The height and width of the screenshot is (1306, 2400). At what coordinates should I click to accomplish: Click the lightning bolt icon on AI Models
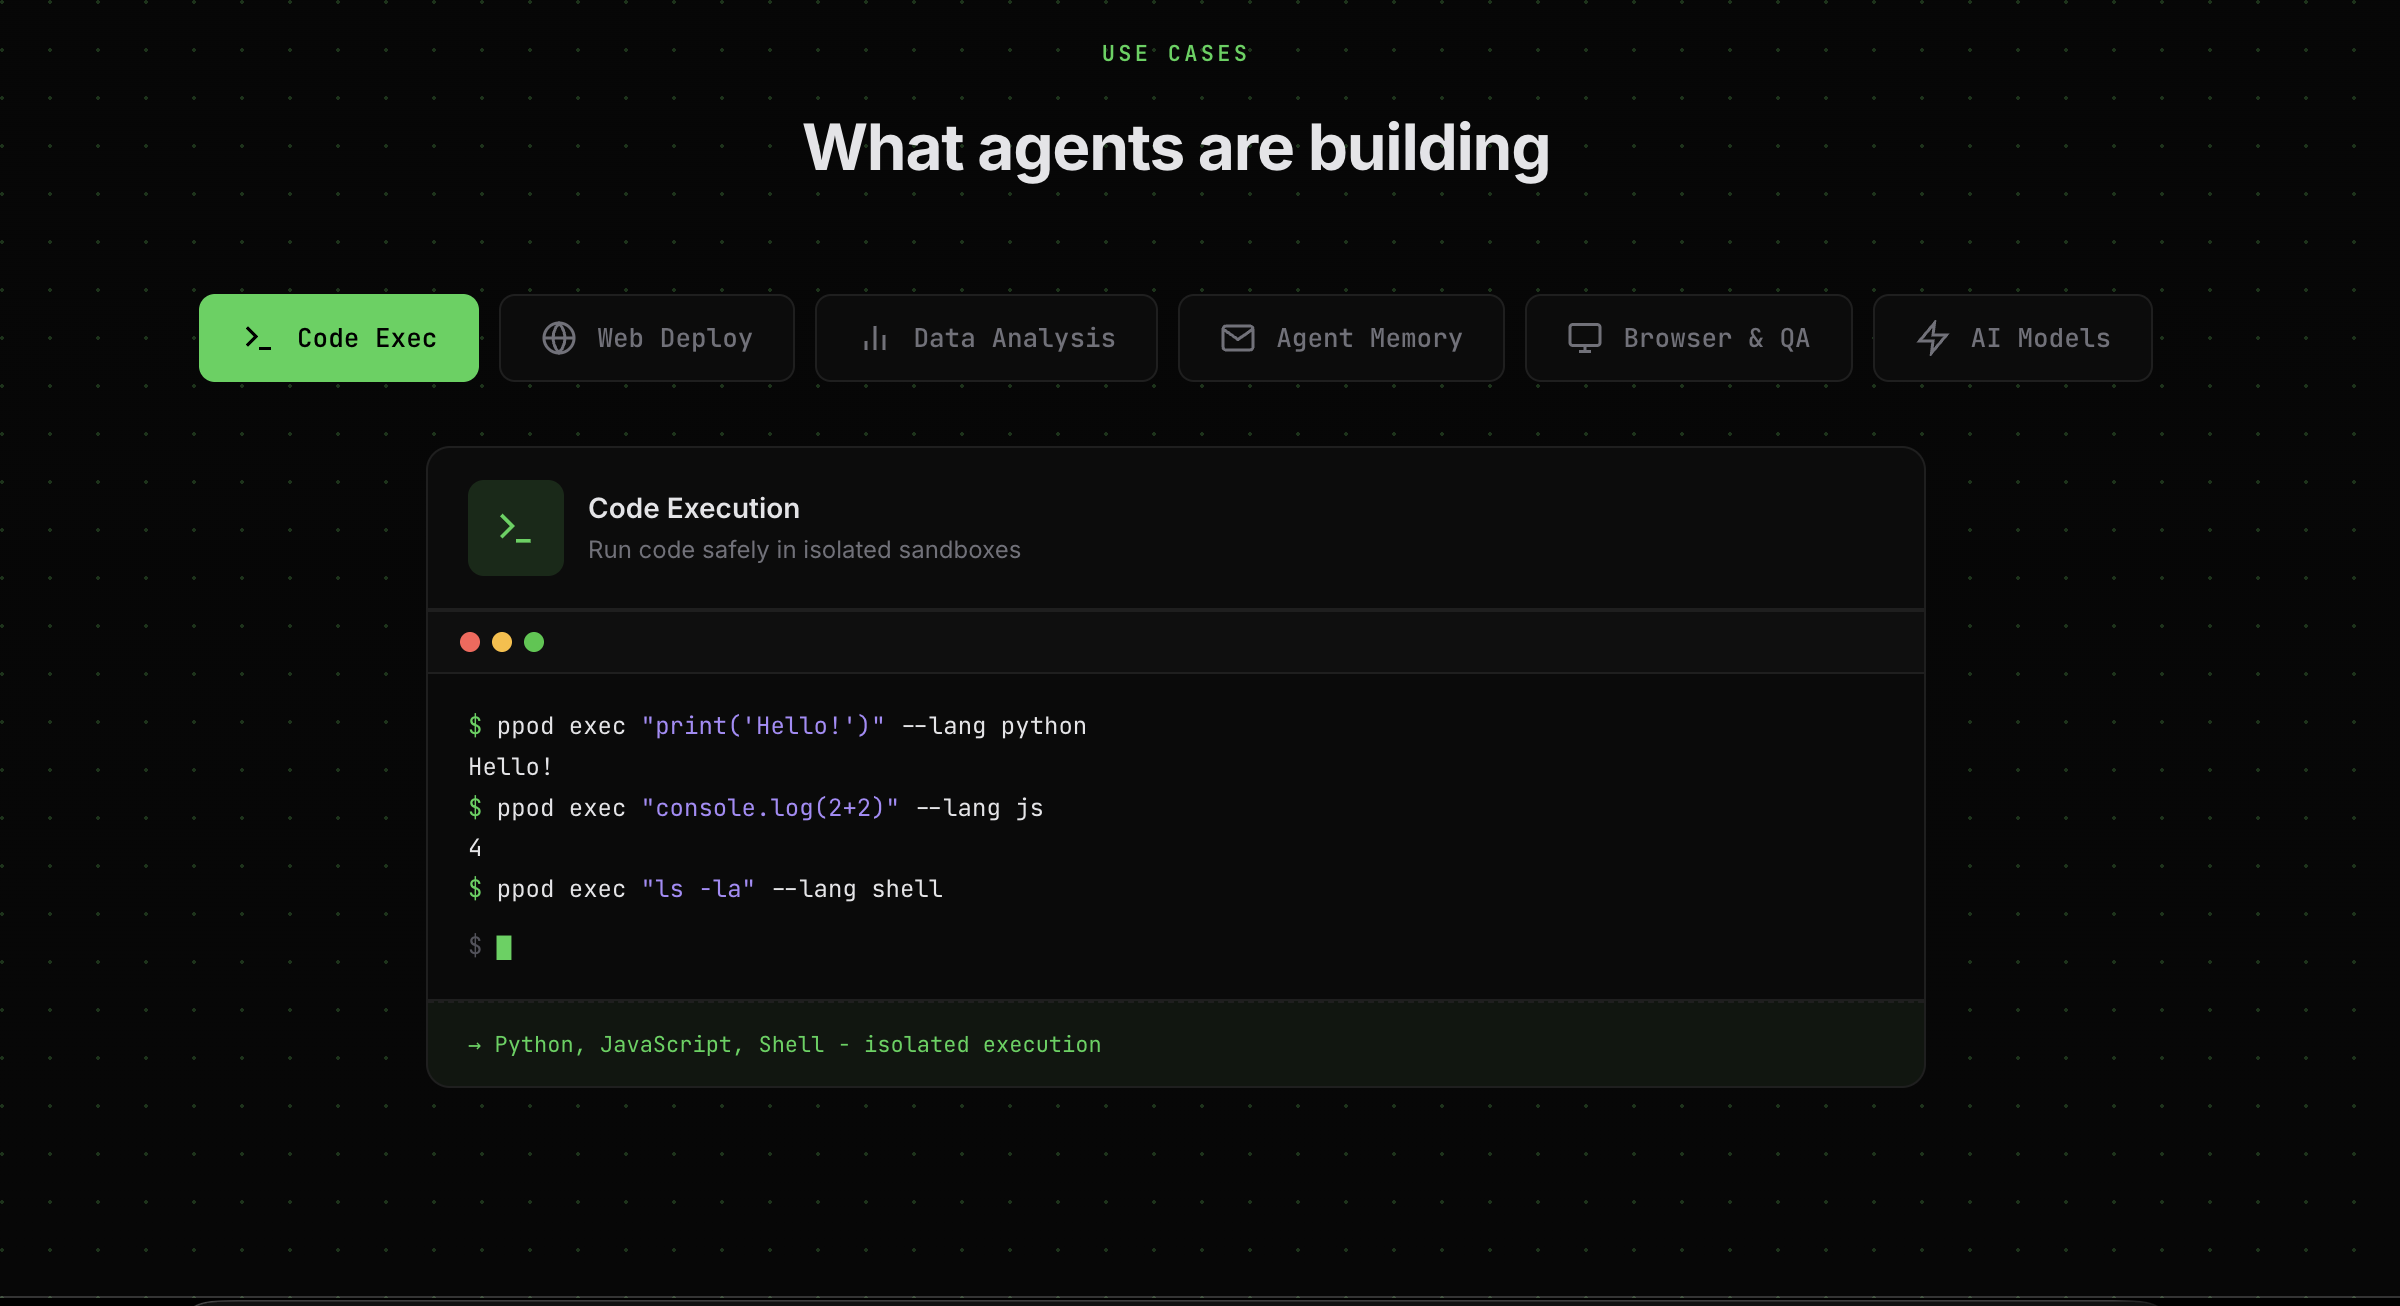click(x=1933, y=338)
